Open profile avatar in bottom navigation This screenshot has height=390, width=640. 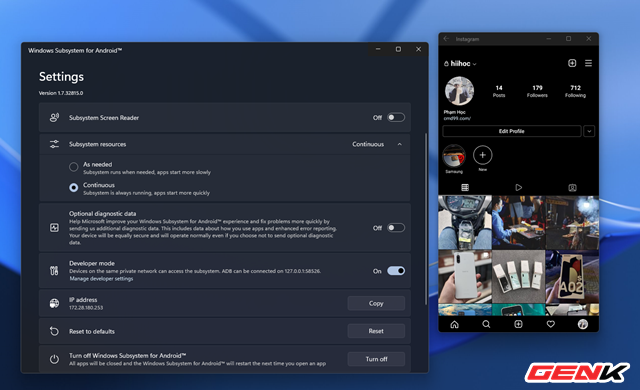[x=582, y=324]
